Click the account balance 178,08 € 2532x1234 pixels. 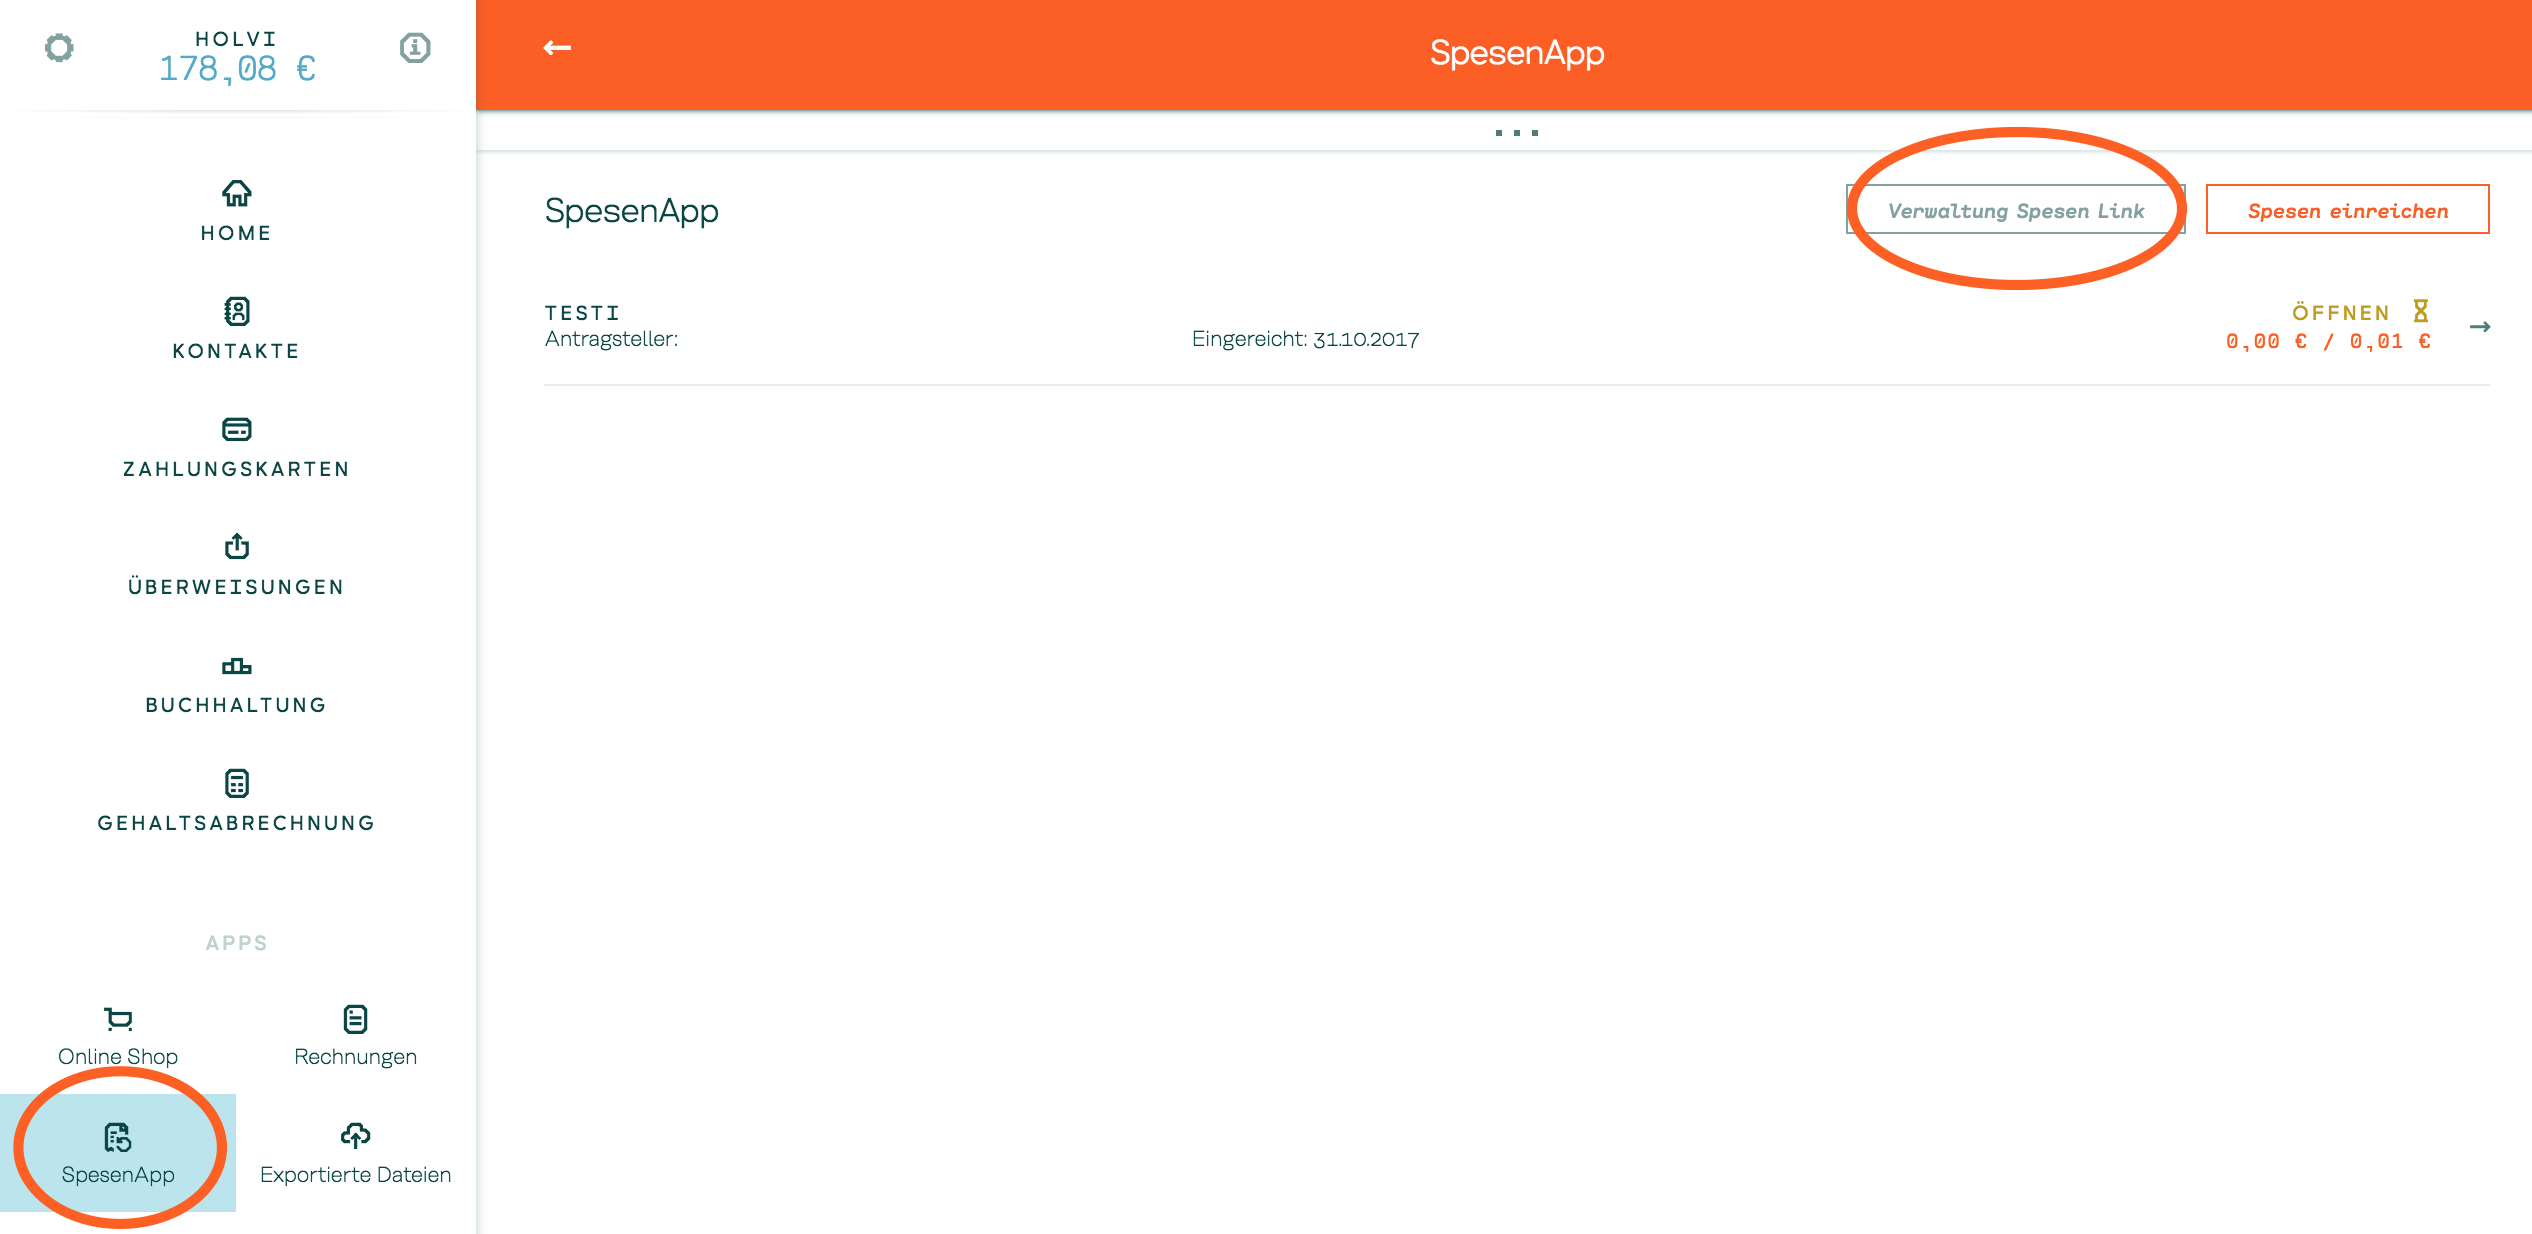click(x=237, y=69)
